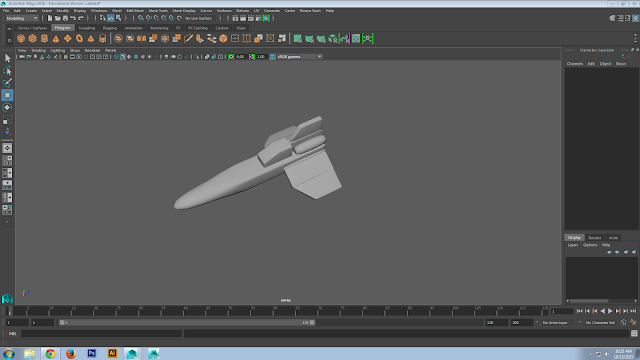Open Google Chrome from the taskbar
The width and height of the screenshot is (640, 360).
(50, 353)
